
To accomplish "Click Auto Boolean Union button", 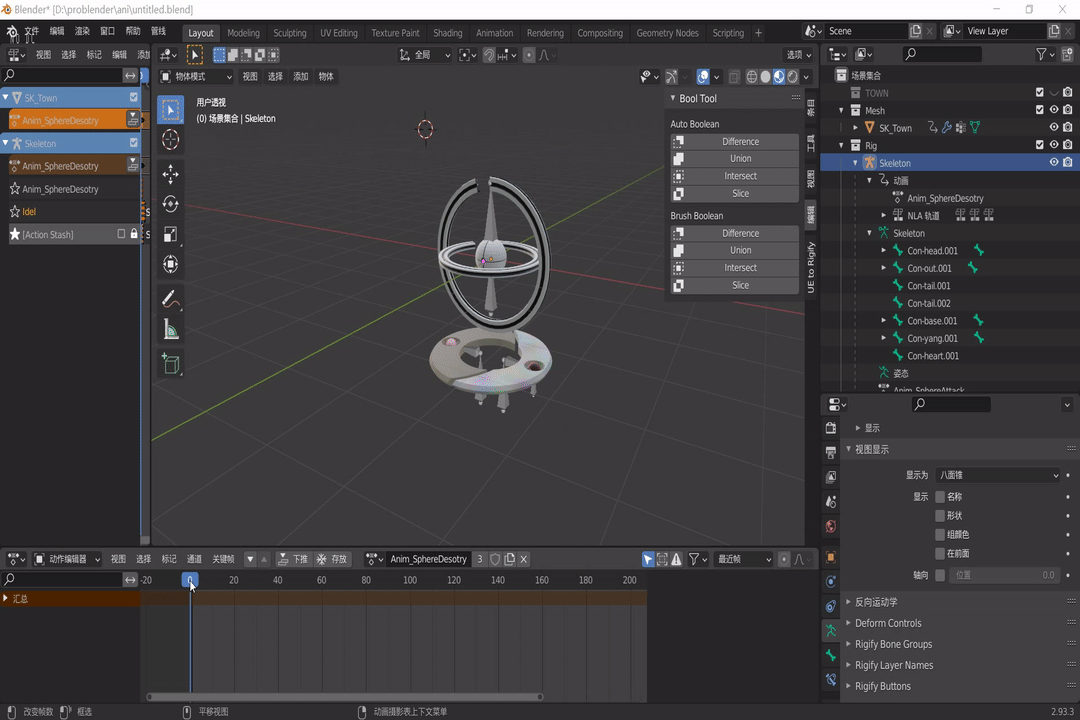I will click(x=734, y=158).
